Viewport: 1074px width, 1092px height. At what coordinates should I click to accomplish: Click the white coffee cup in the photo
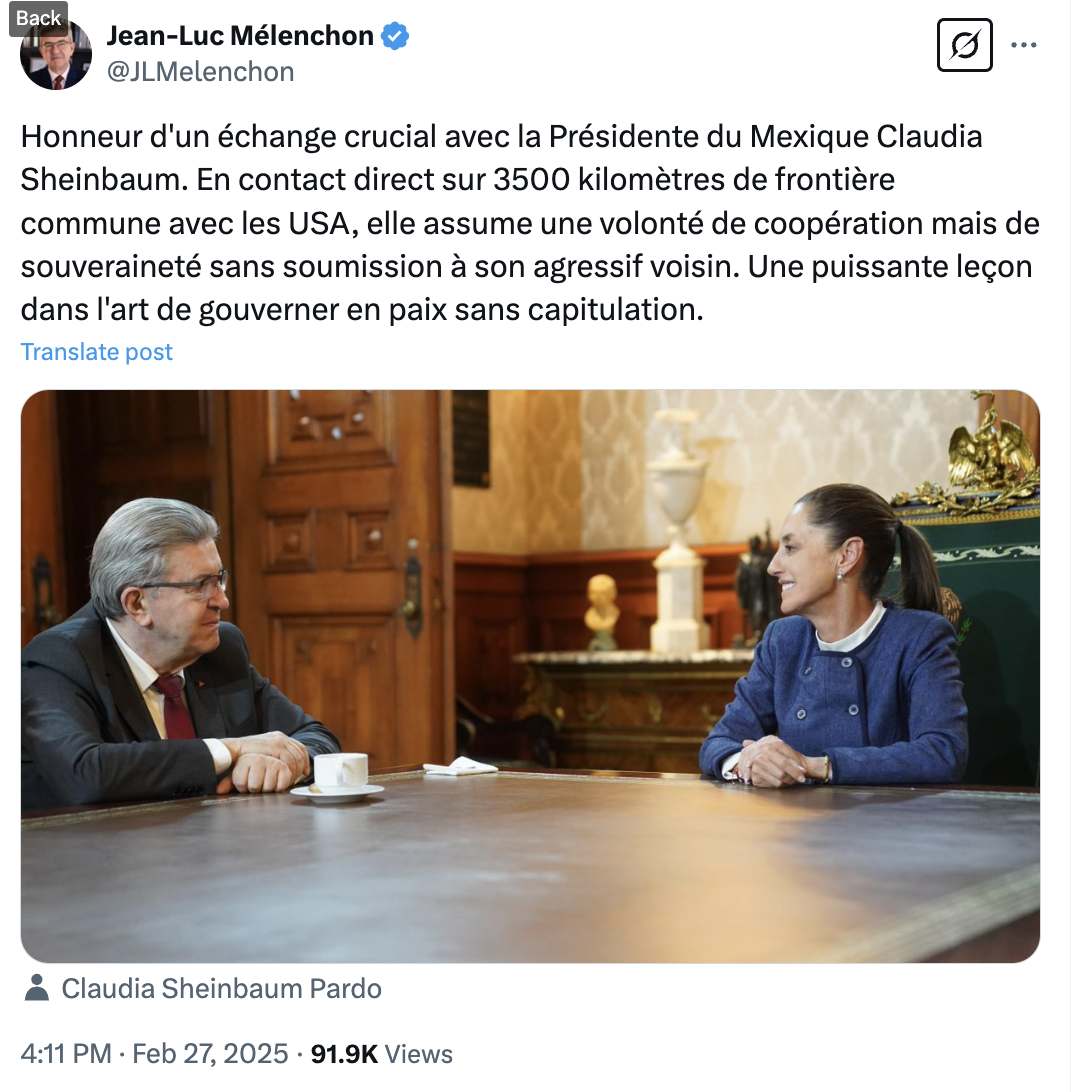pyautogui.click(x=339, y=777)
